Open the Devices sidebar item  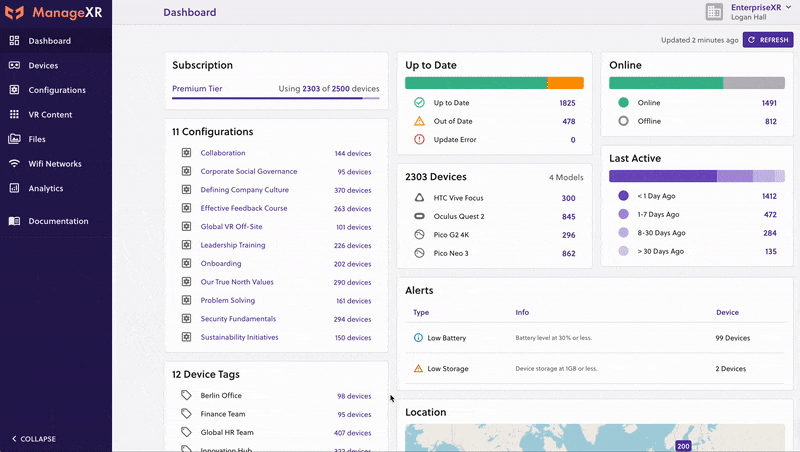tap(56, 65)
